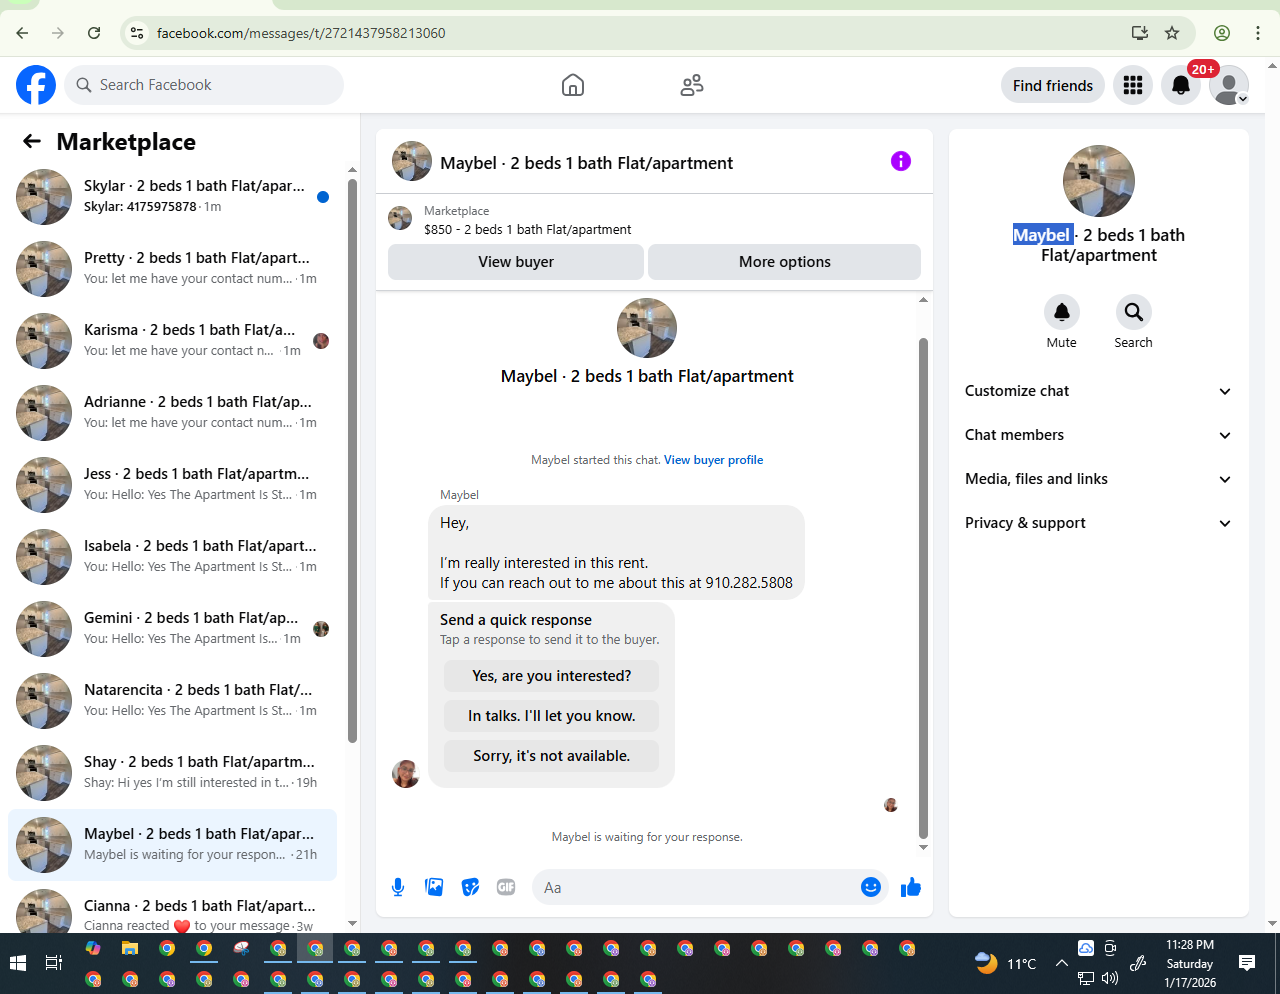The height and width of the screenshot is (994, 1280).
Task: Mute the Maybel conversation bell icon
Action: (x=1062, y=312)
